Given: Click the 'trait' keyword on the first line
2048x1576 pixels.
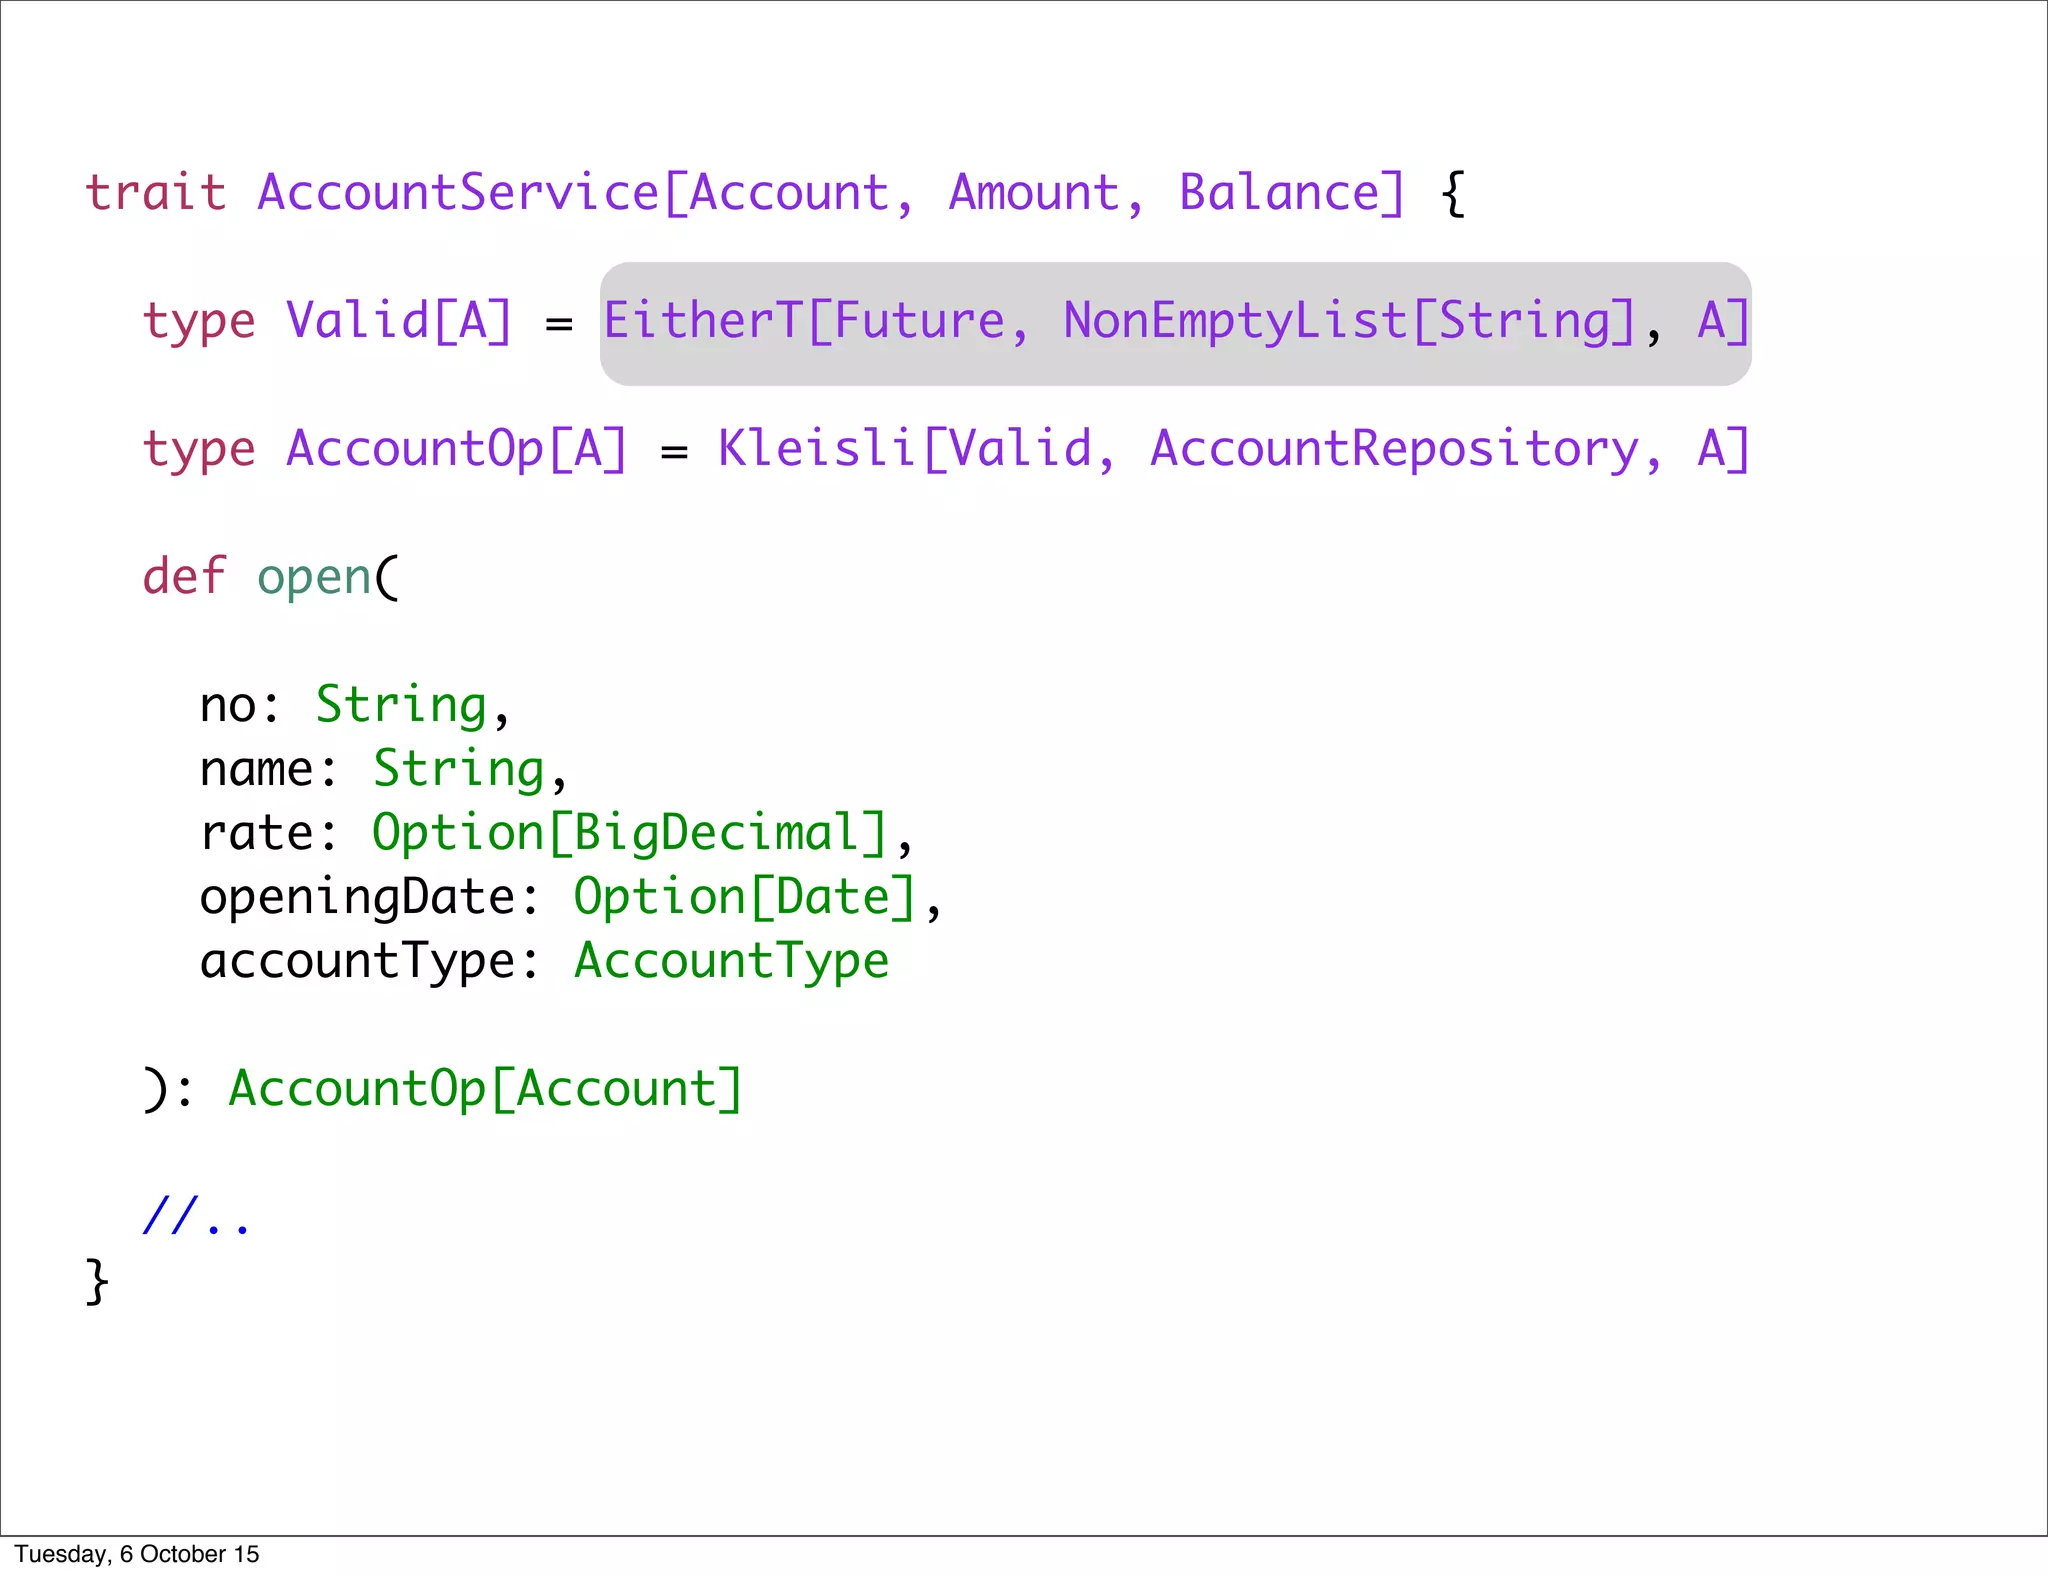Looking at the screenshot, I should click(156, 192).
